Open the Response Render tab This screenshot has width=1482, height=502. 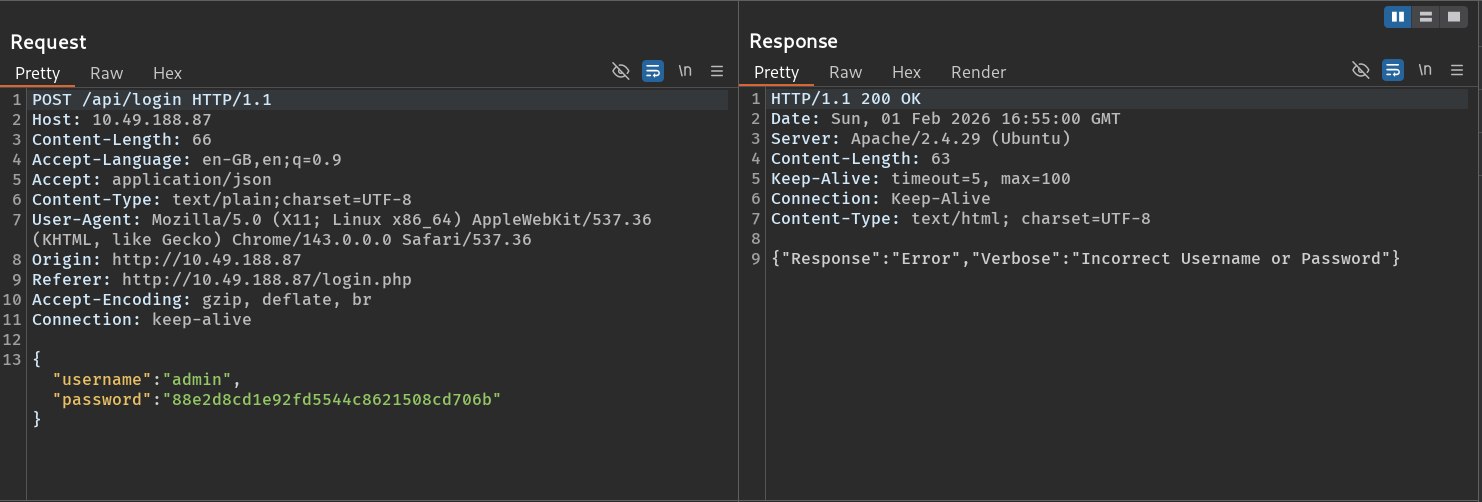tap(978, 72)
